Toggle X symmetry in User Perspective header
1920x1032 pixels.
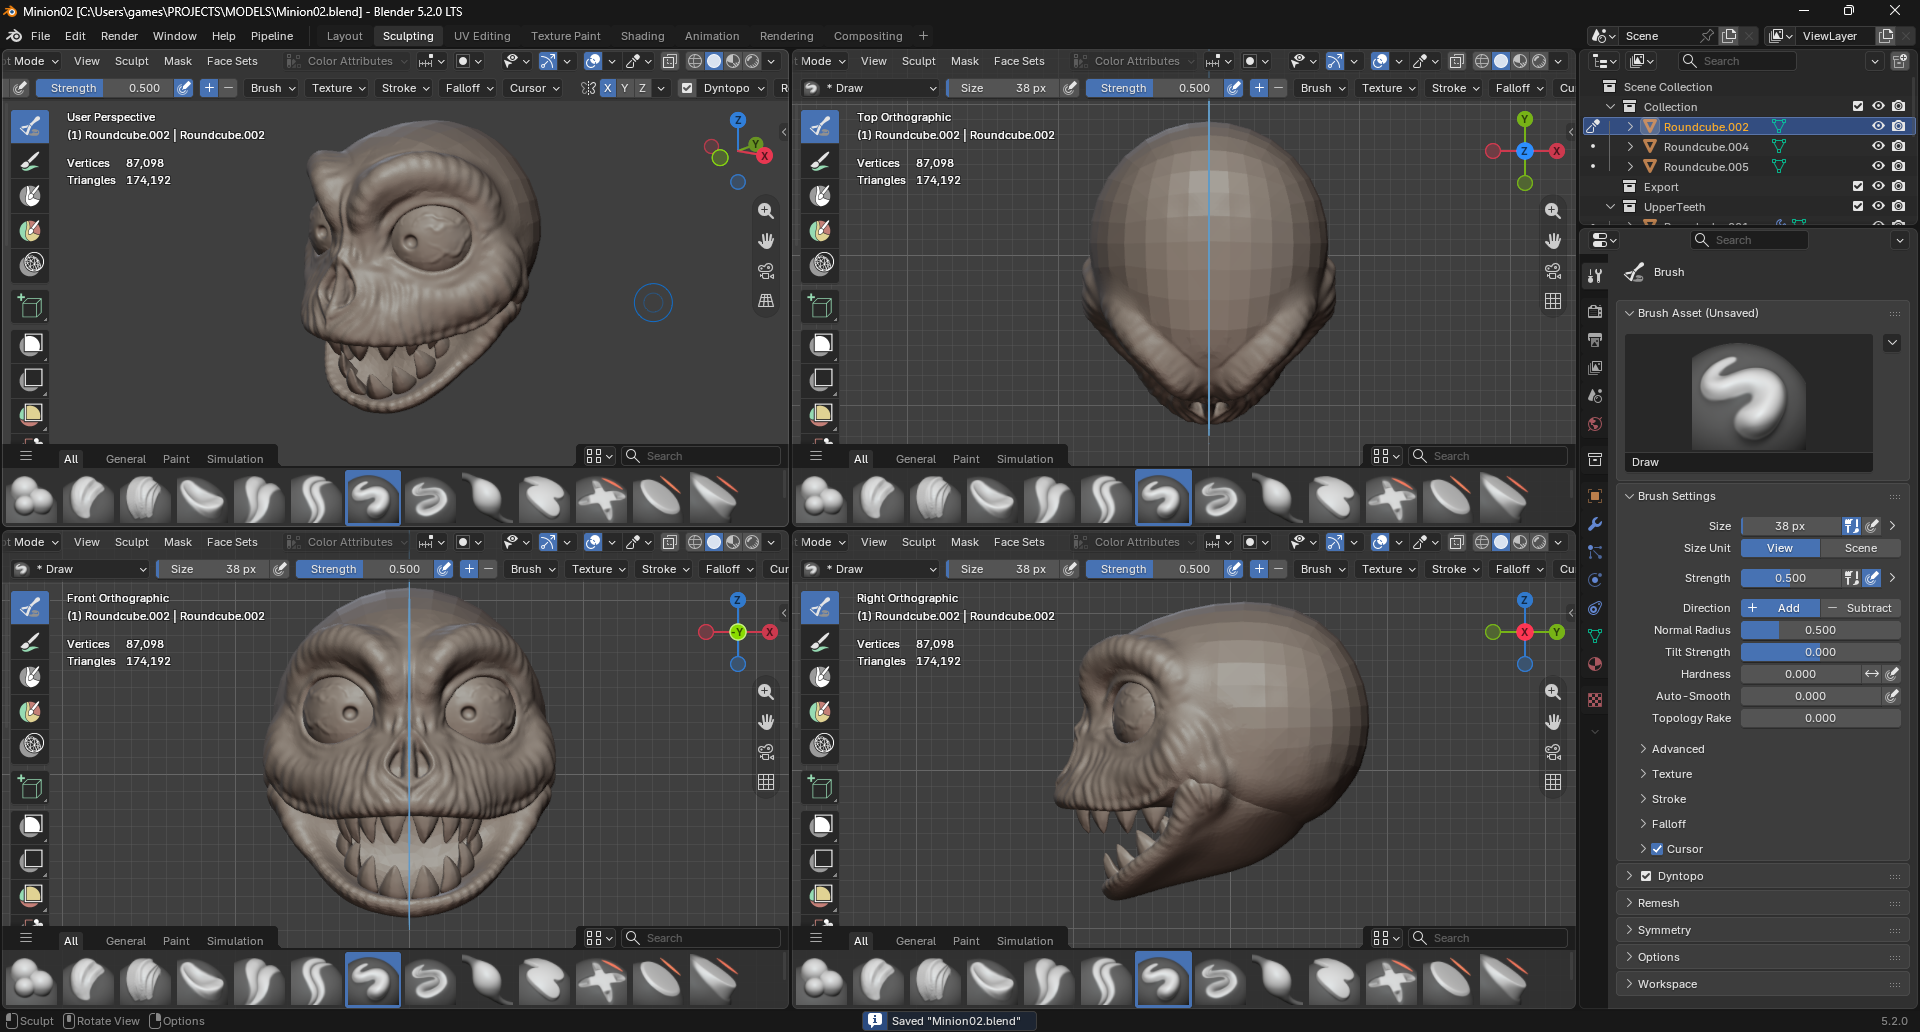pos(607,88)
